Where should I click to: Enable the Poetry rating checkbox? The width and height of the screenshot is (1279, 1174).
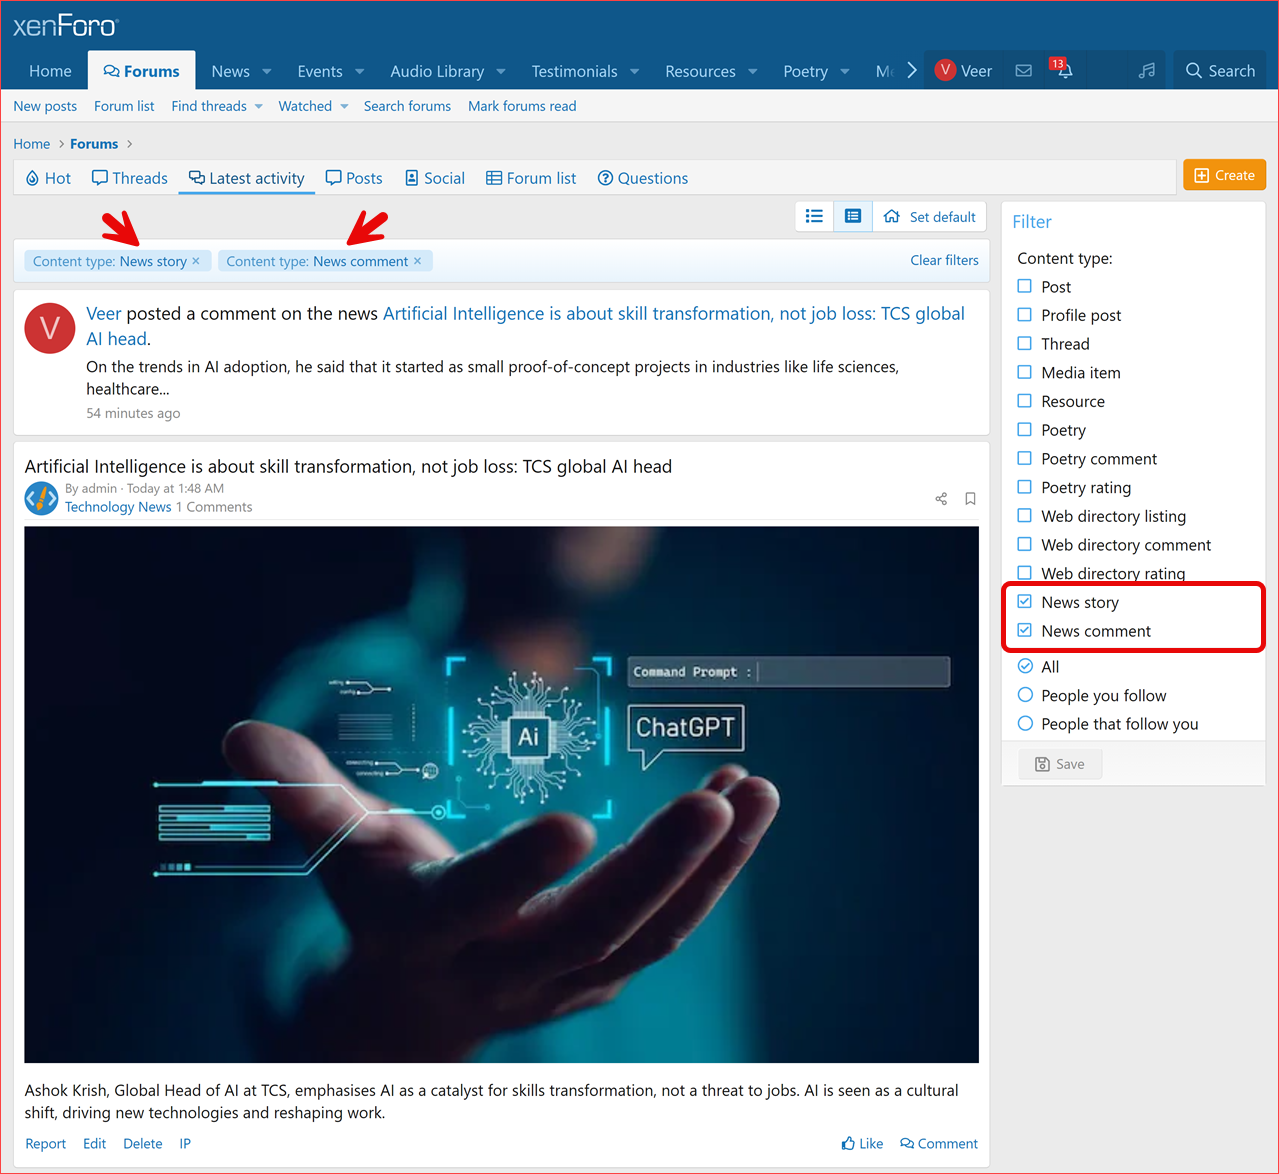(x=1025, y=487)
